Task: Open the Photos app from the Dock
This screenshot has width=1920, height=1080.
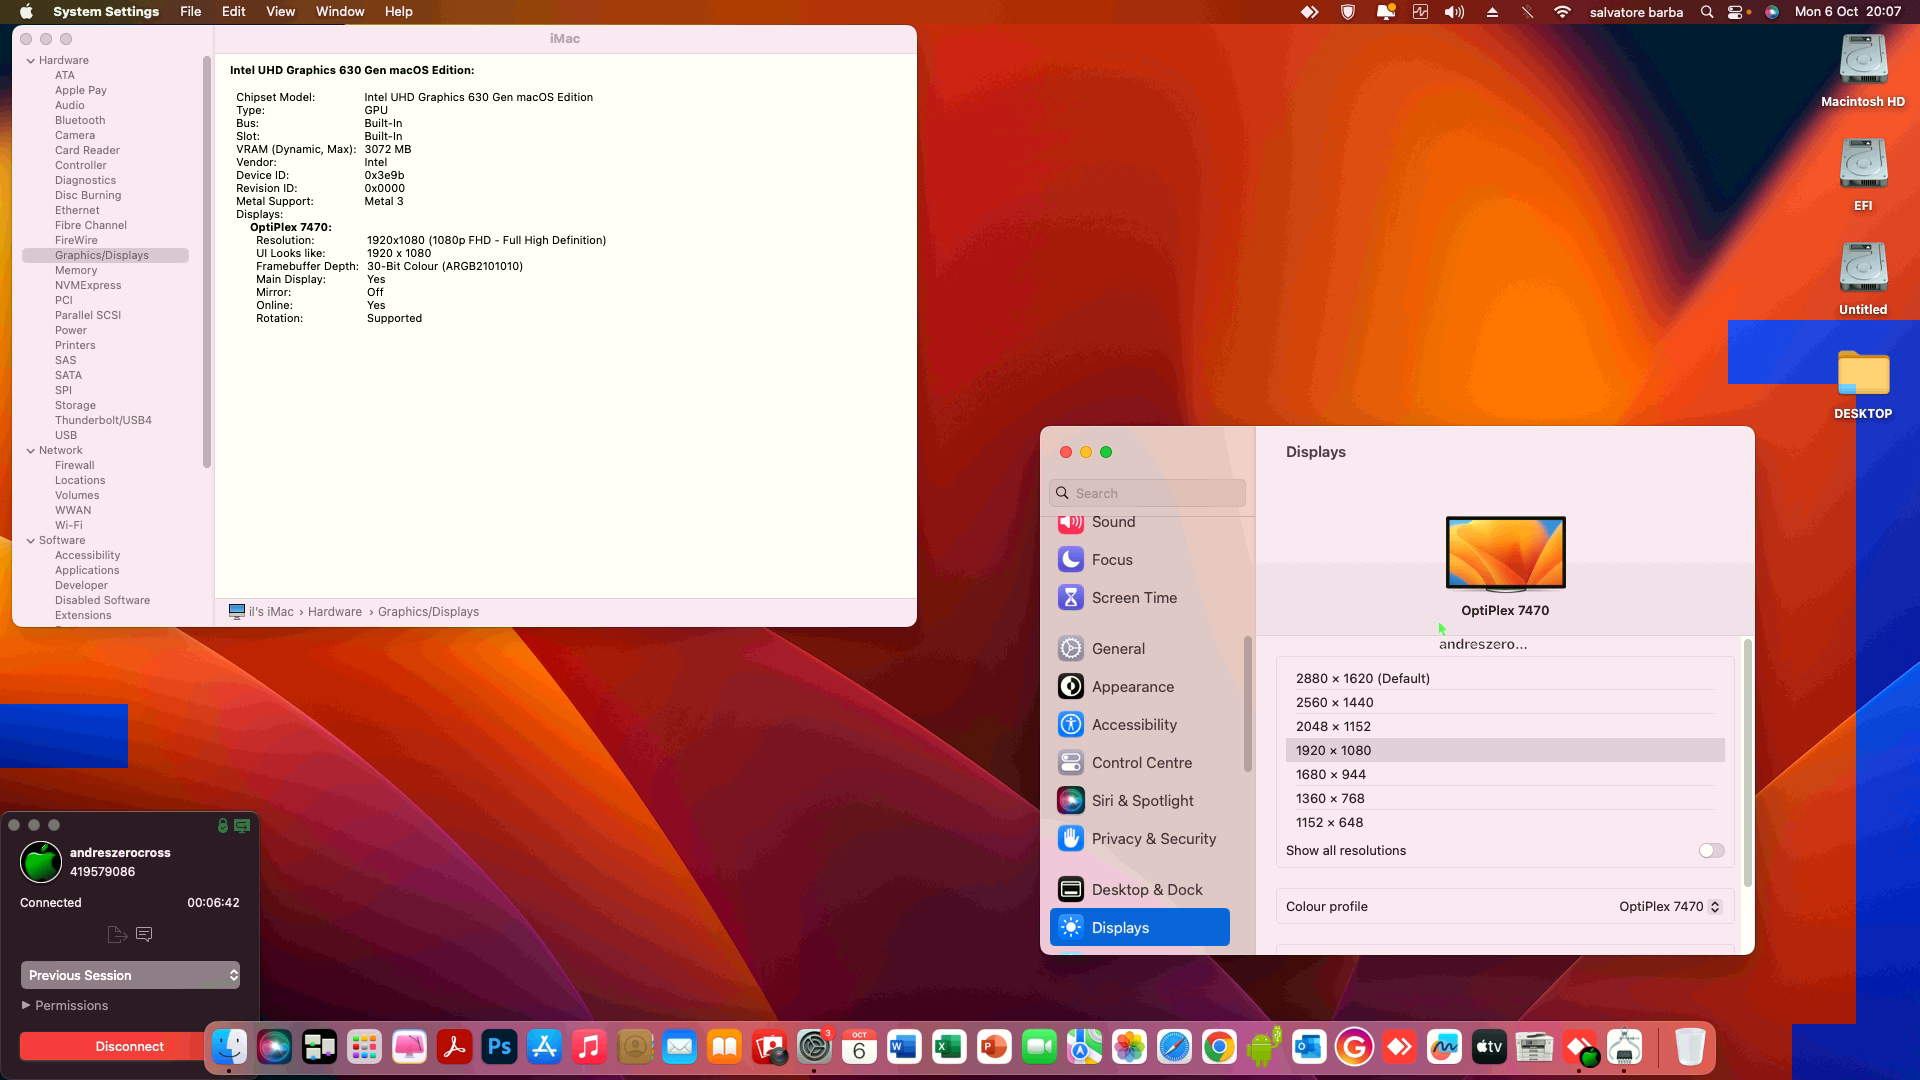Action: coord(1129,1047)
